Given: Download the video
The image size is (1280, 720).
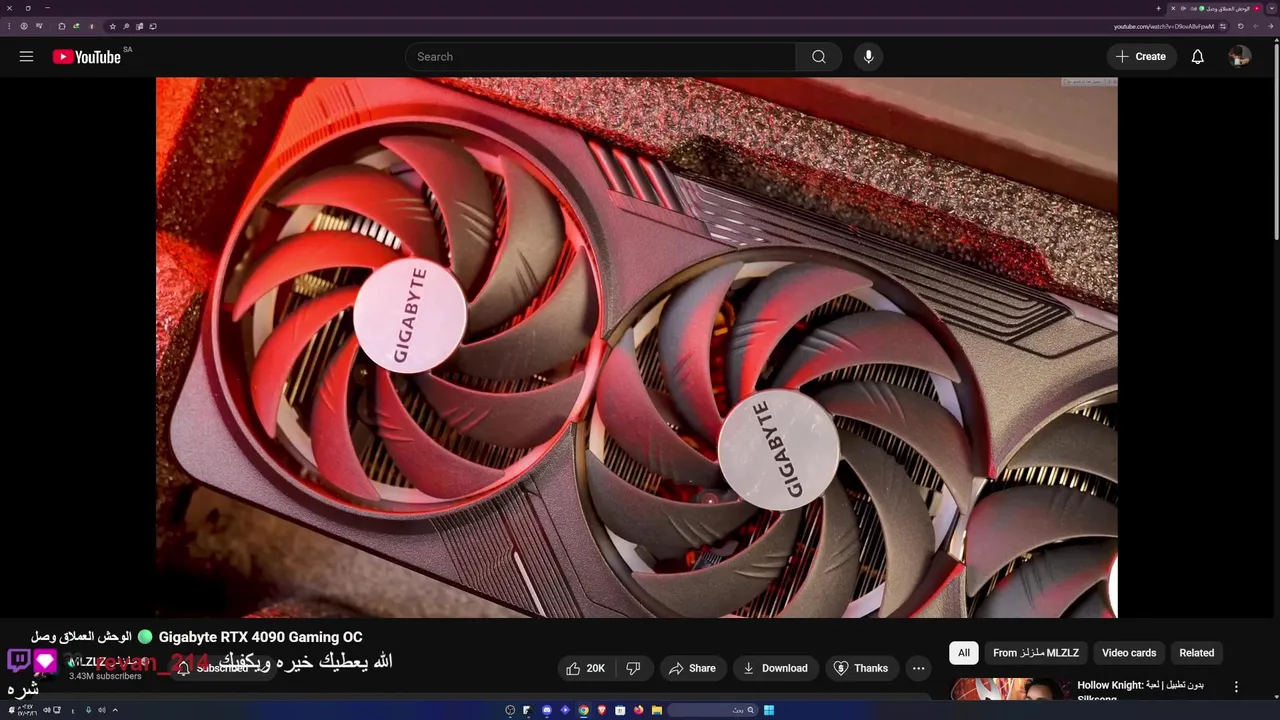Looking at the screenshot, I should [775, 668].
